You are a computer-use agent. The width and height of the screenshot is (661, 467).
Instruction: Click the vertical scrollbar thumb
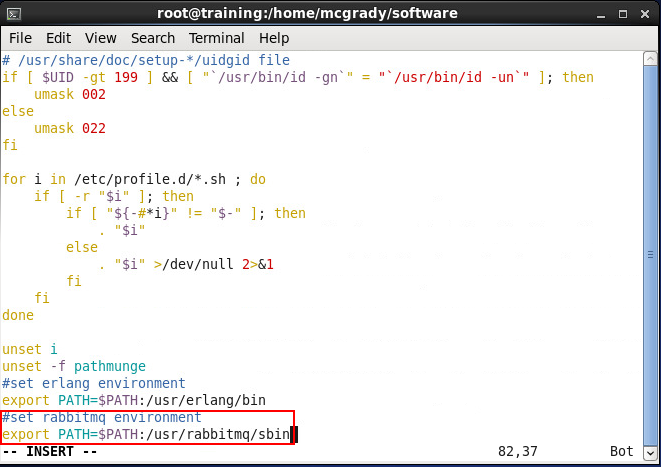[650, 255]
